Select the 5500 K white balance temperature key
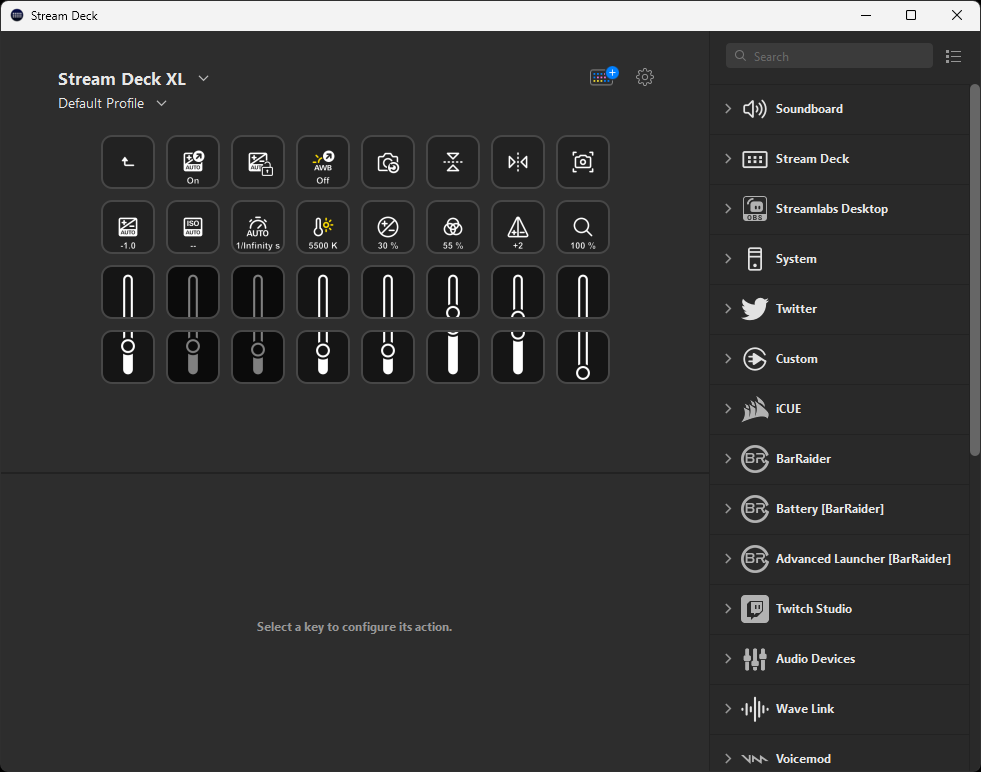 323,227
